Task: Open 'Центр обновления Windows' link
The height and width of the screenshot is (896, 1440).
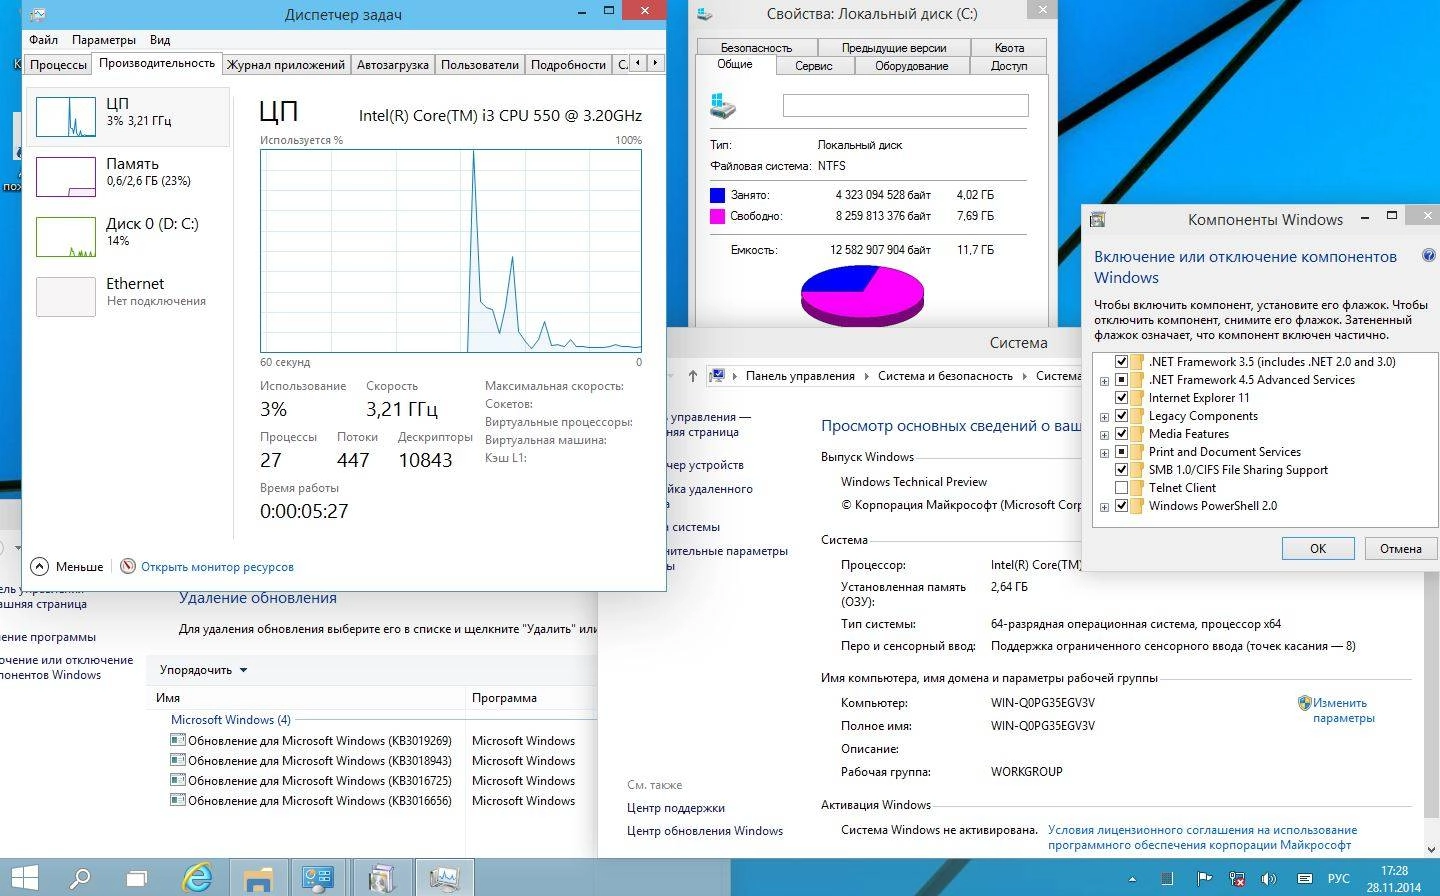Action: pos(705,831)
